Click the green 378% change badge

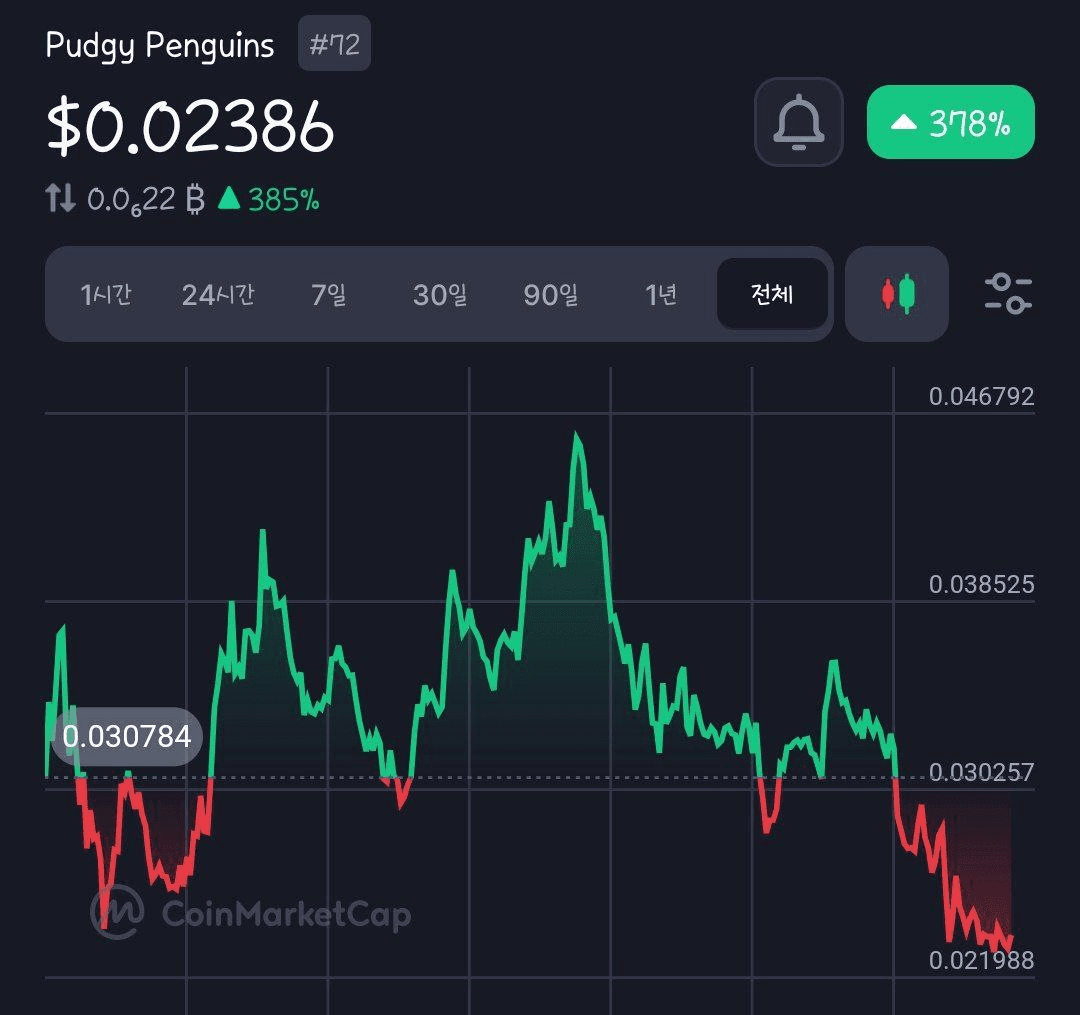point(951,122)
